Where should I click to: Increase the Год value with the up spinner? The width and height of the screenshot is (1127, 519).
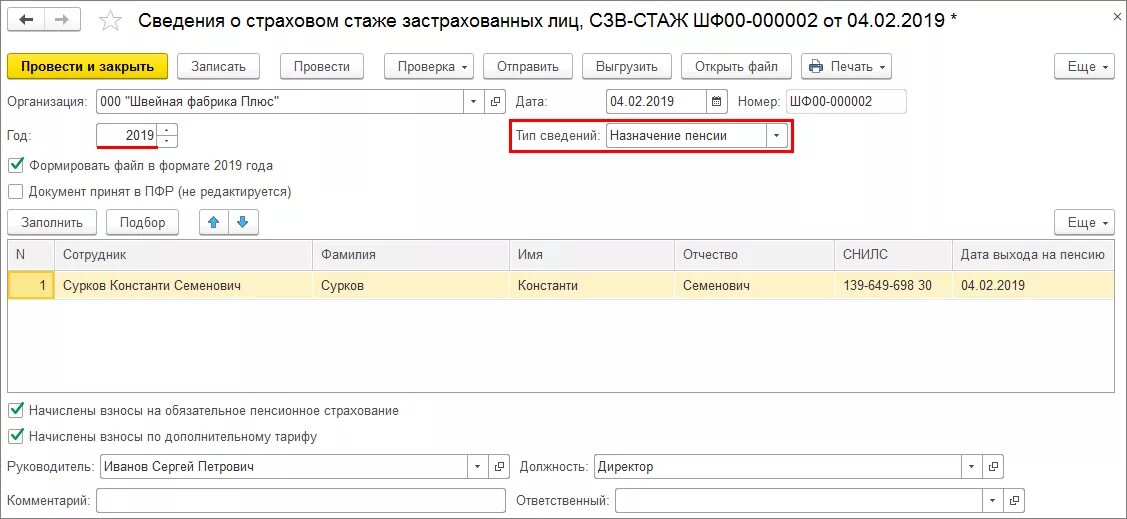tap(167, 130)
